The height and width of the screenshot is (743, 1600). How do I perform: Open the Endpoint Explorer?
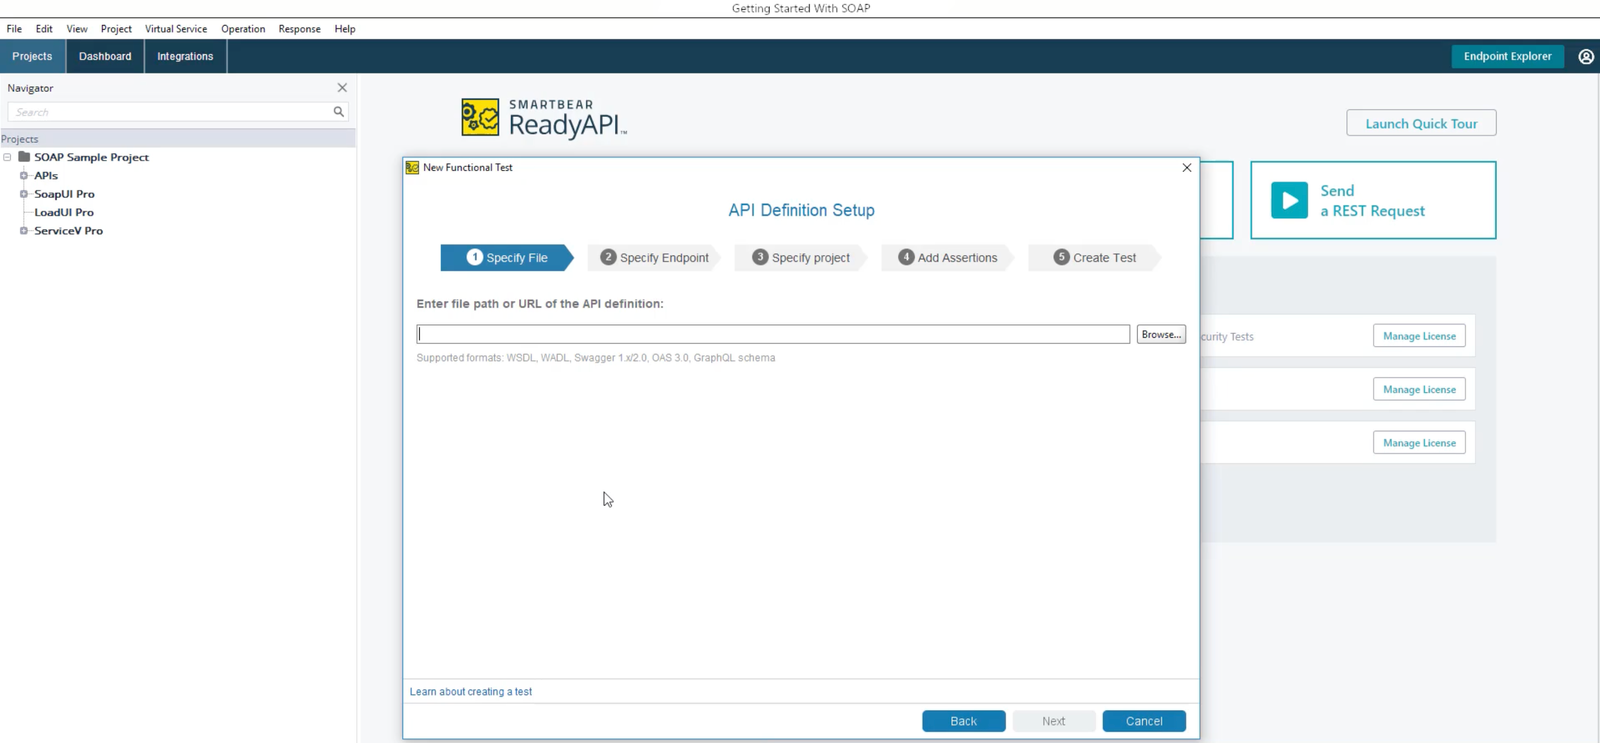1507,57
